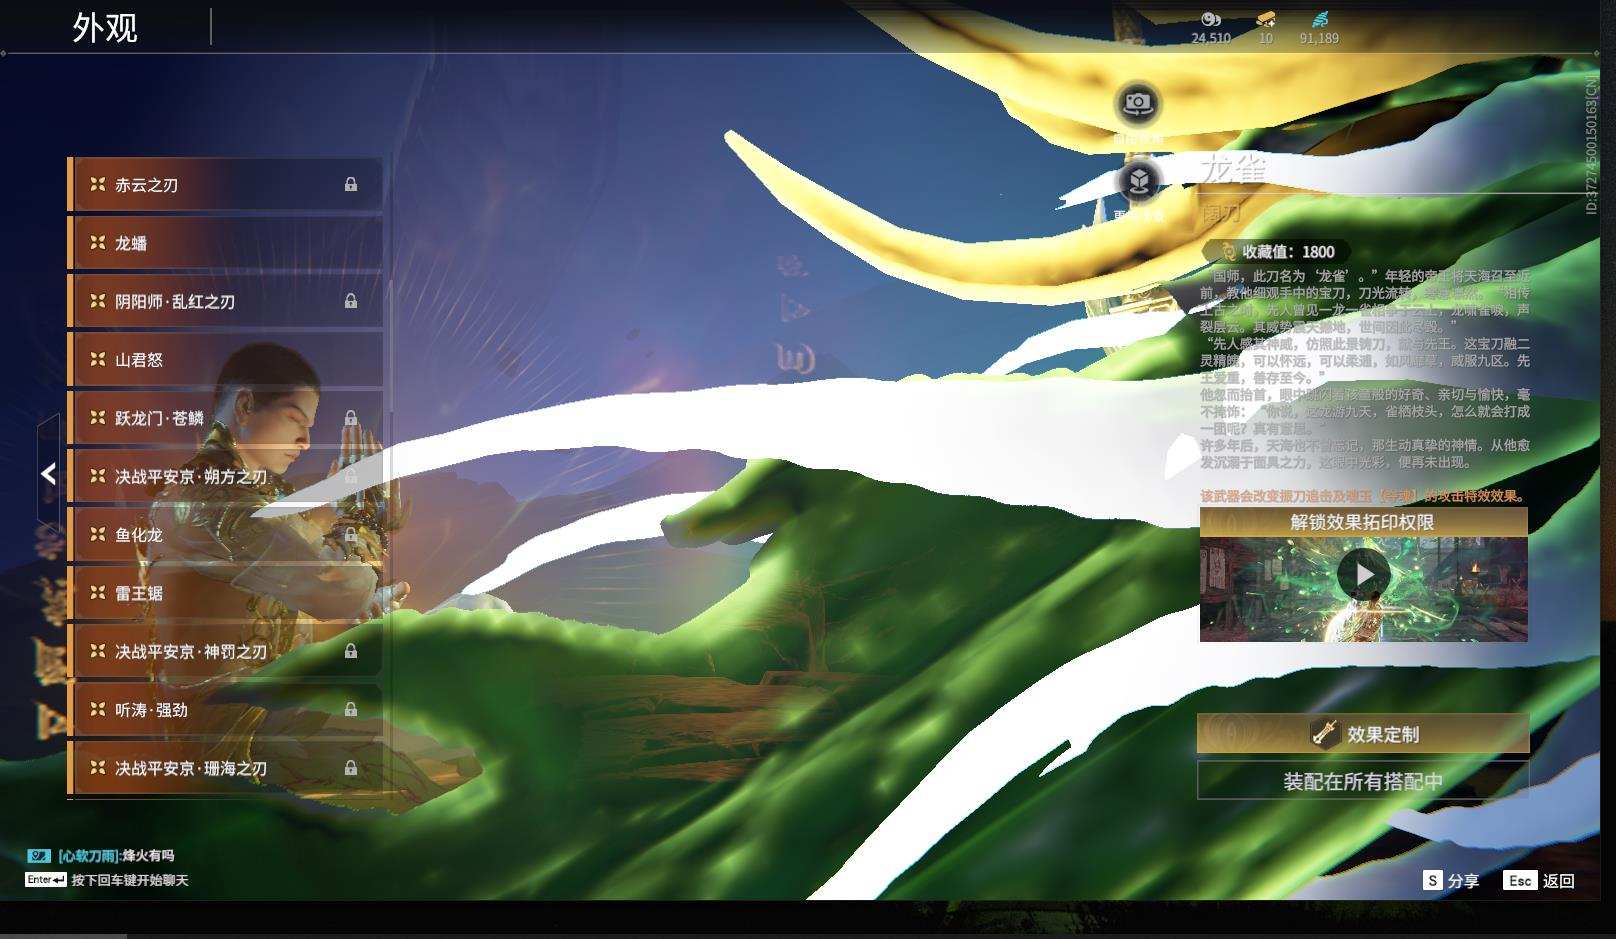Select 决战平安京·珊海之刃 skin
This screenshot has width=1616, height=939.
[225, 768]
